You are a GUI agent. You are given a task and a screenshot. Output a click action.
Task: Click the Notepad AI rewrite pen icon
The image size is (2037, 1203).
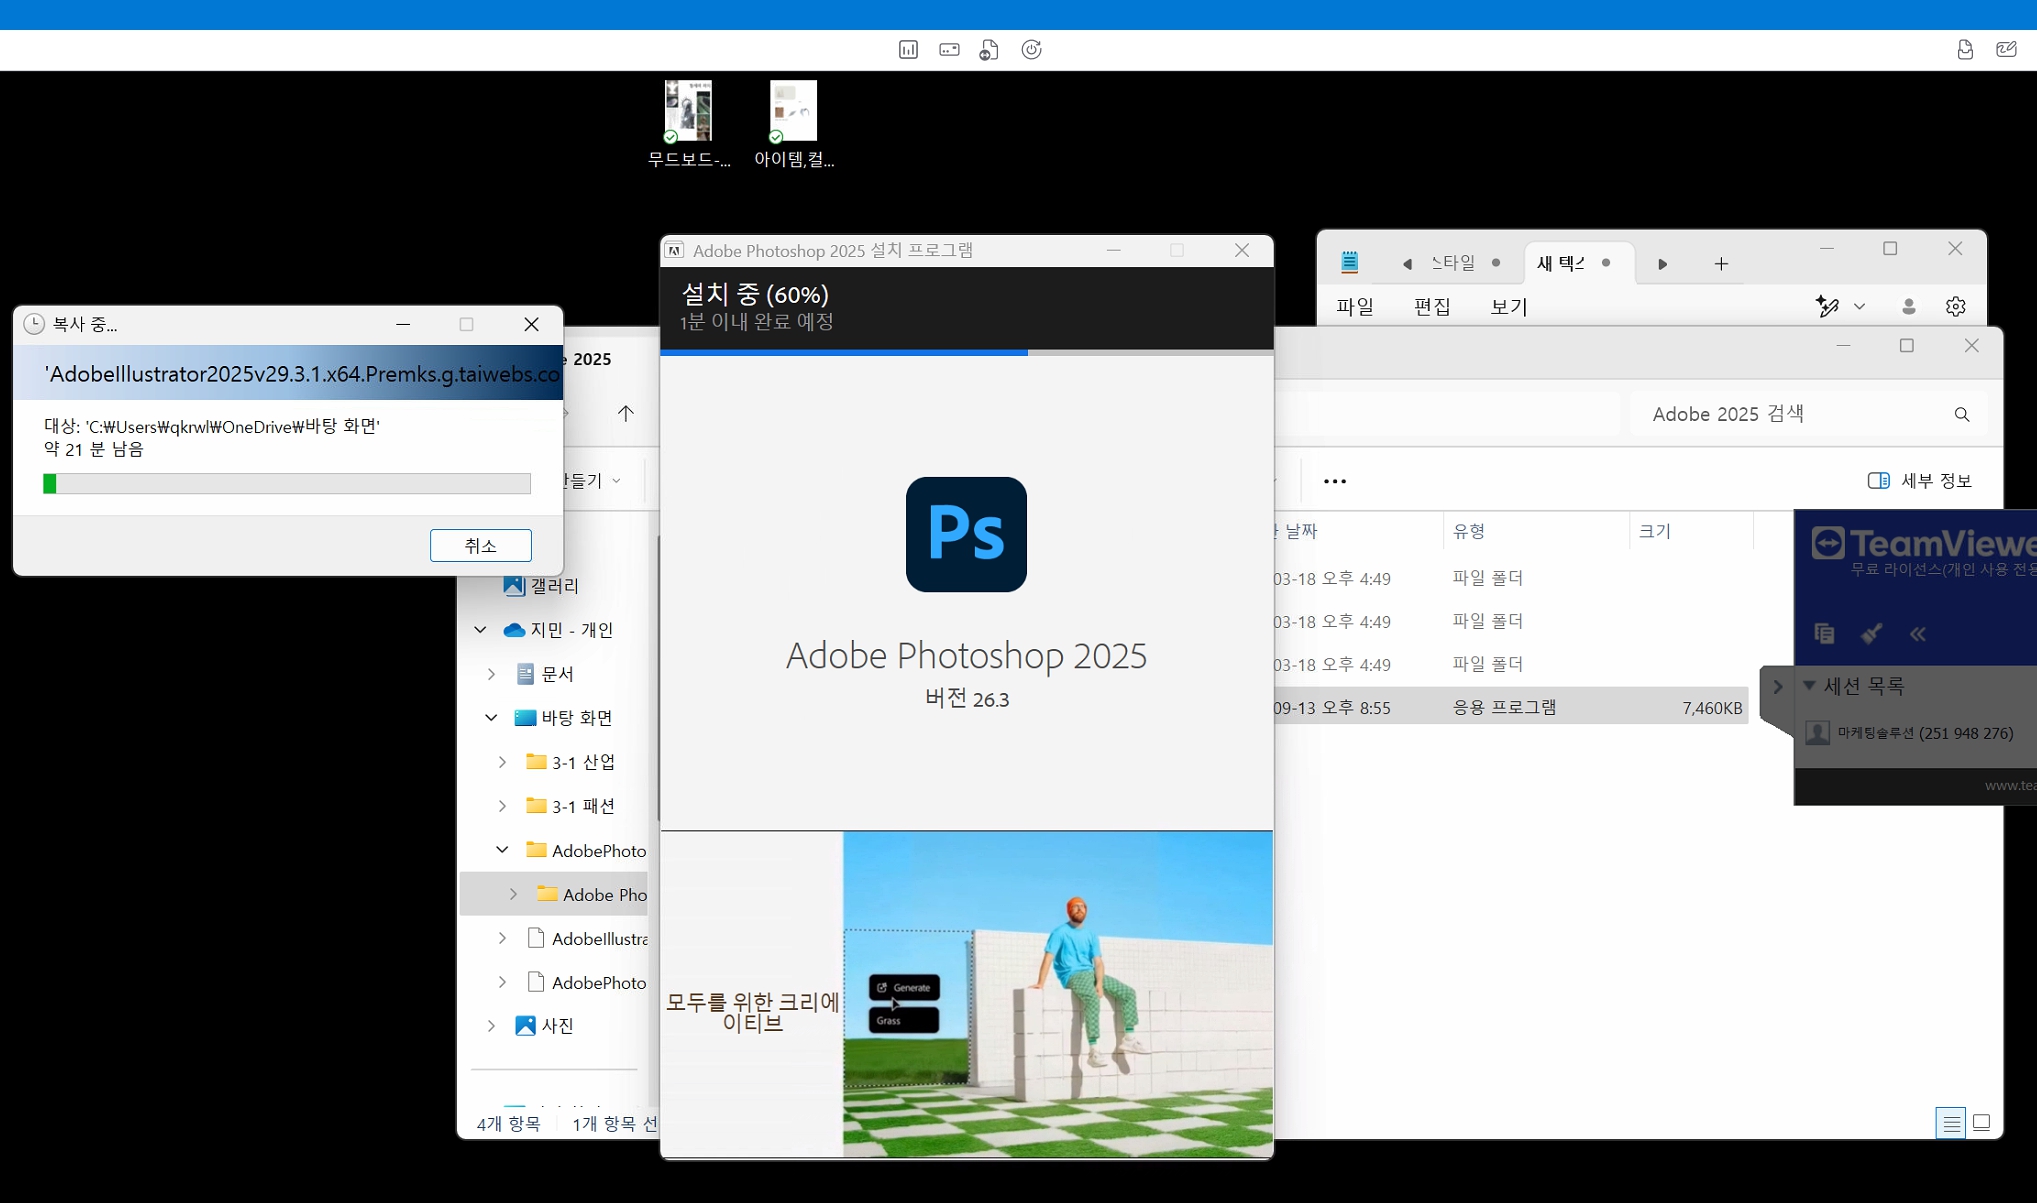click(1827, 307)
